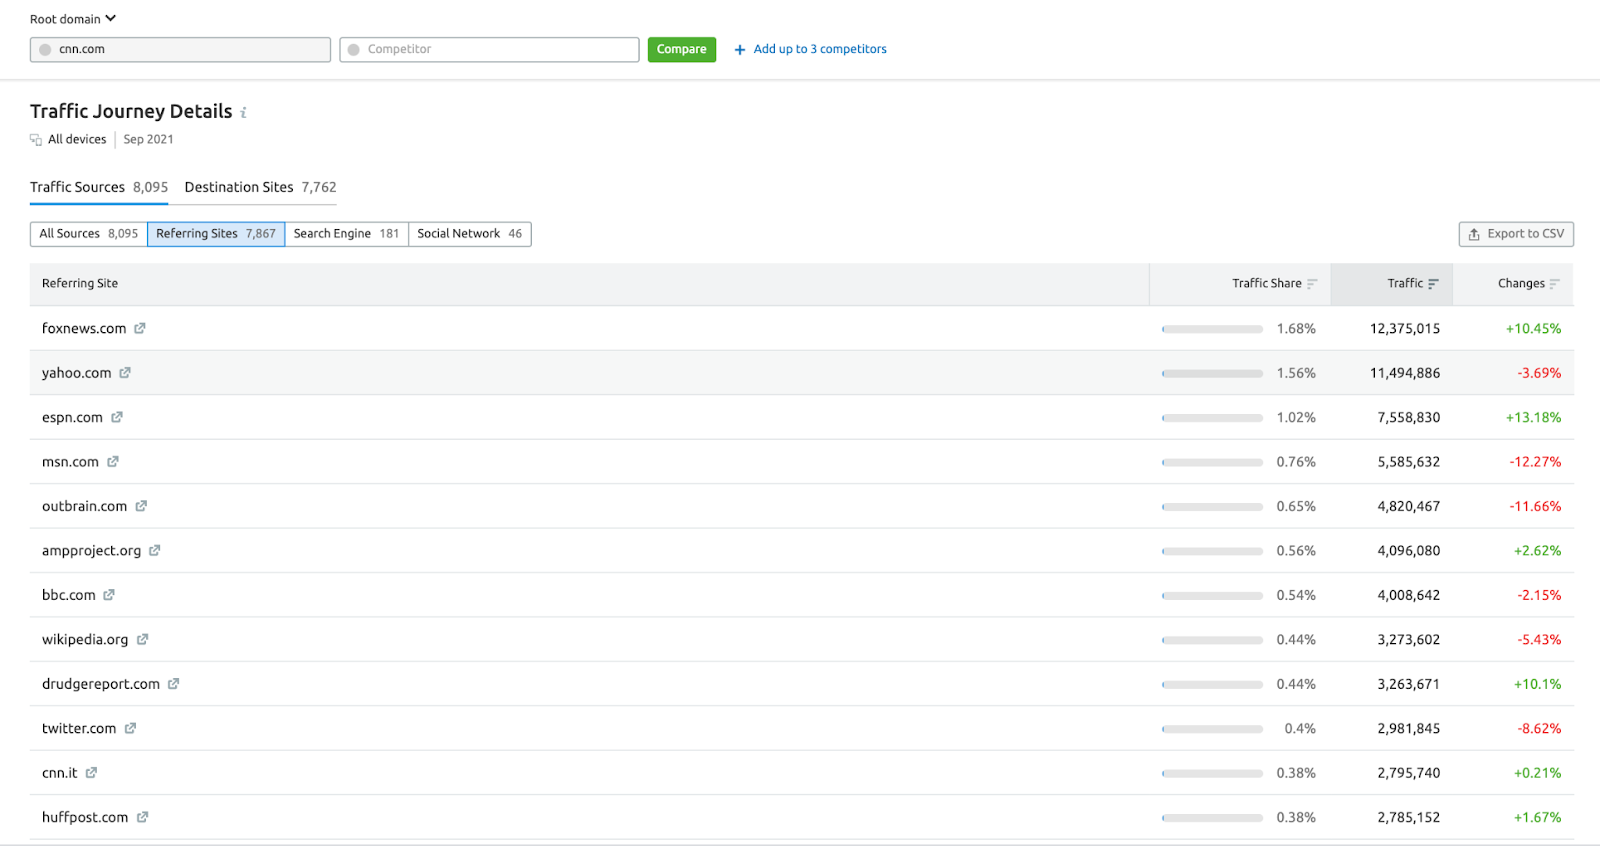Open external link icon next to foxnews.com
1600x846 pixels.
140,328
